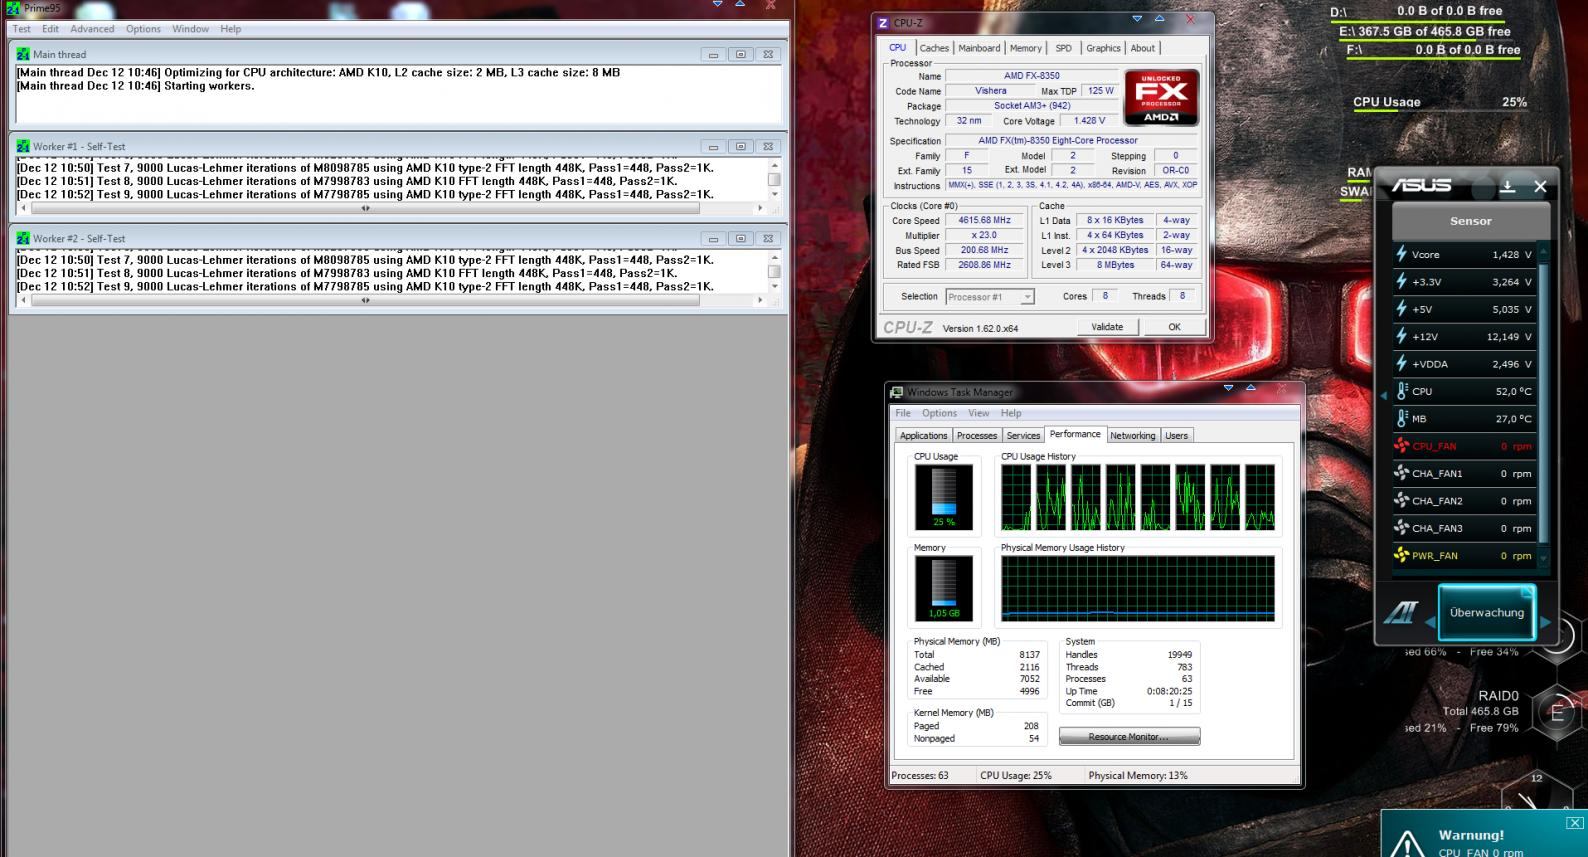Screen dimensions: 1588x857
Task: Click the sensor list scroll-down arrow
Action: pyautogui.click(x=1543, y=558)
